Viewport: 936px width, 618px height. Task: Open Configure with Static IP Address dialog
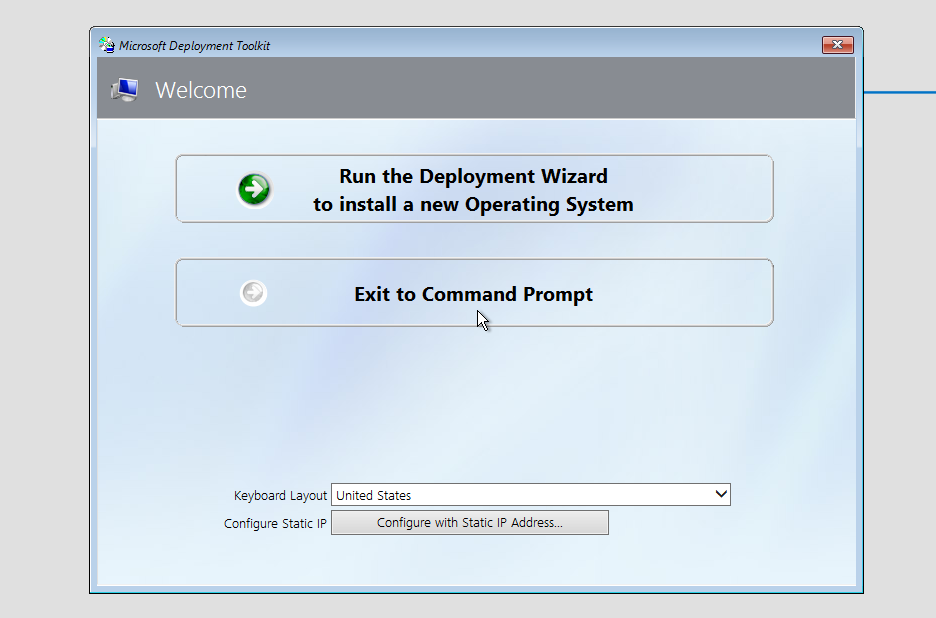[x=470, y=522]
